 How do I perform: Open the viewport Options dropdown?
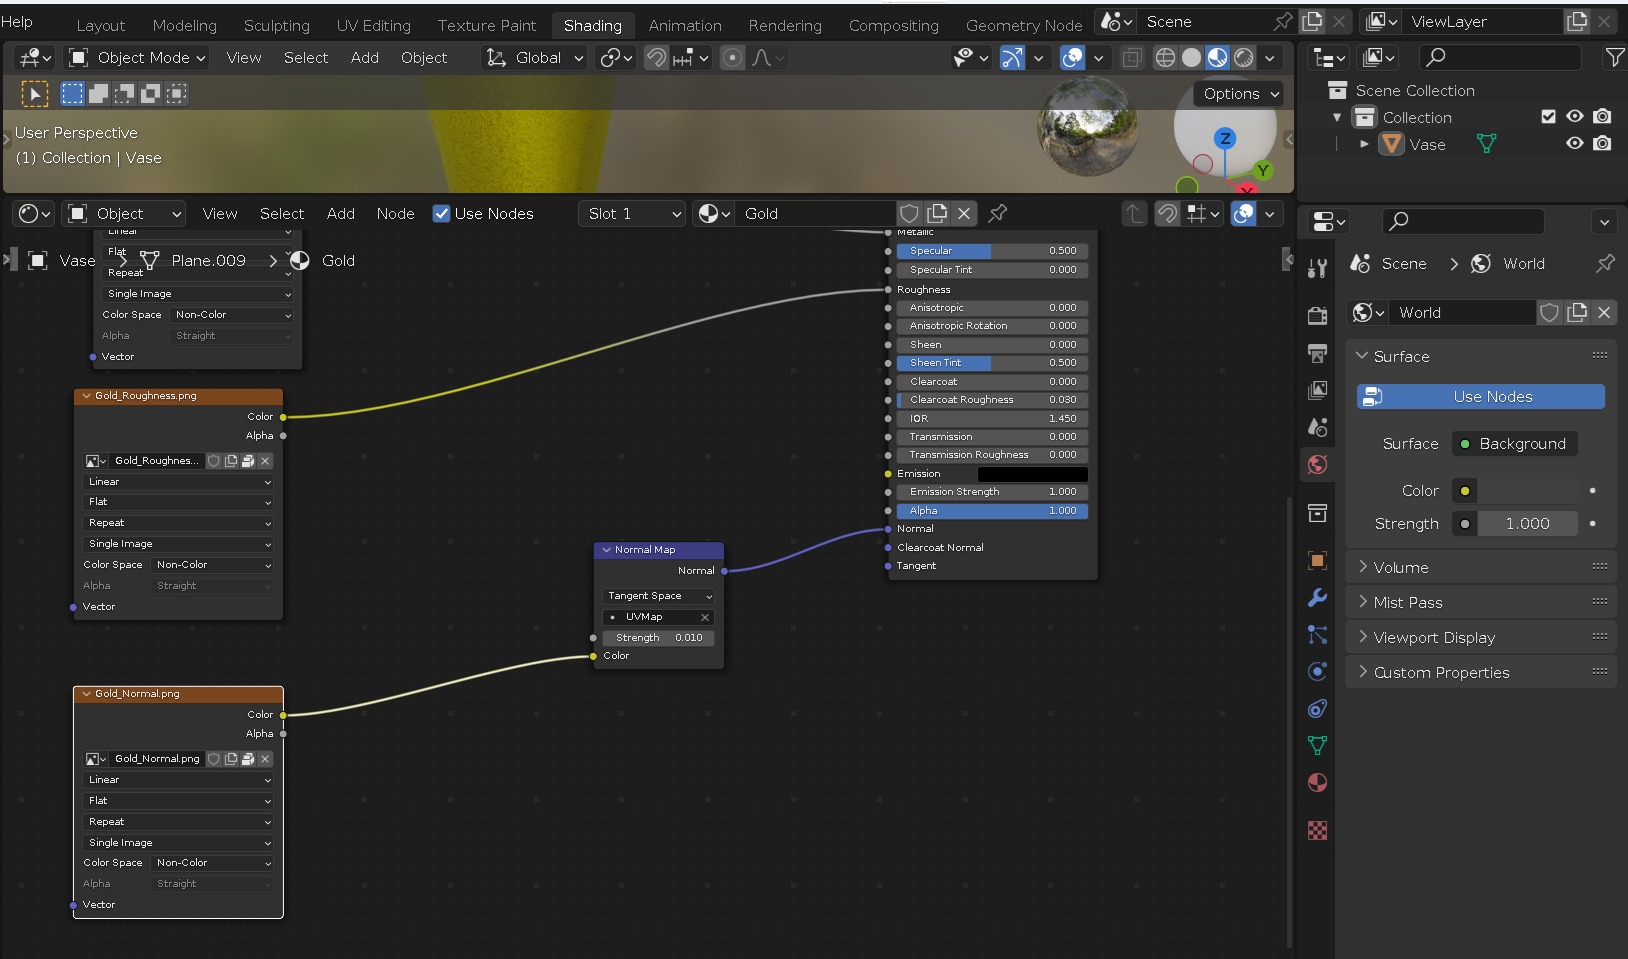click(x=1238, y=93)
